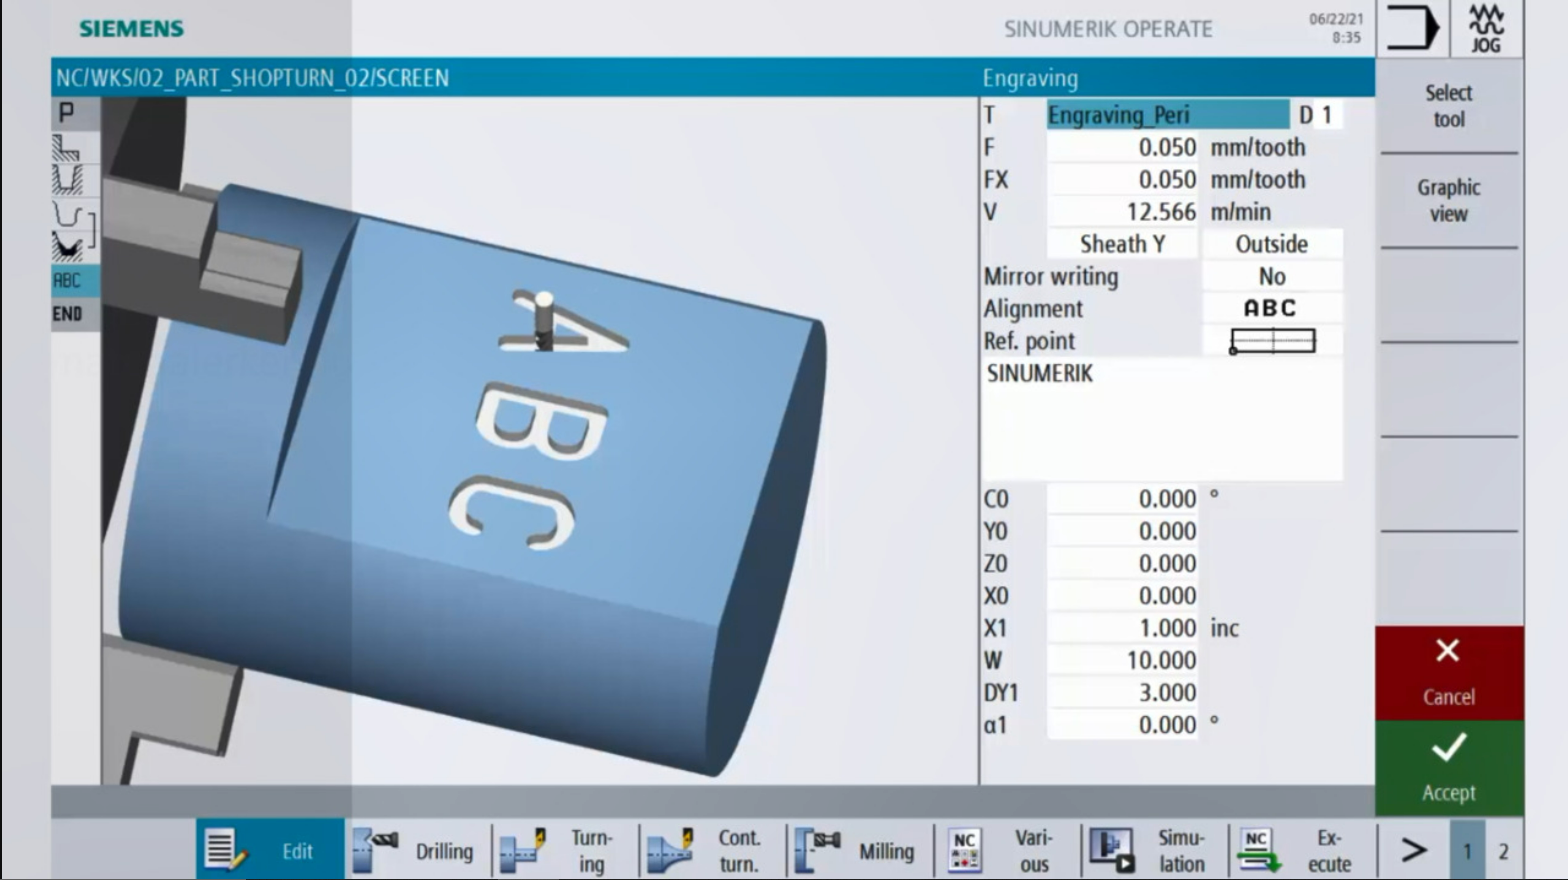Open the Graphic view softkey
Viewport: 1568px width, 880px height.
[1448, 200]
